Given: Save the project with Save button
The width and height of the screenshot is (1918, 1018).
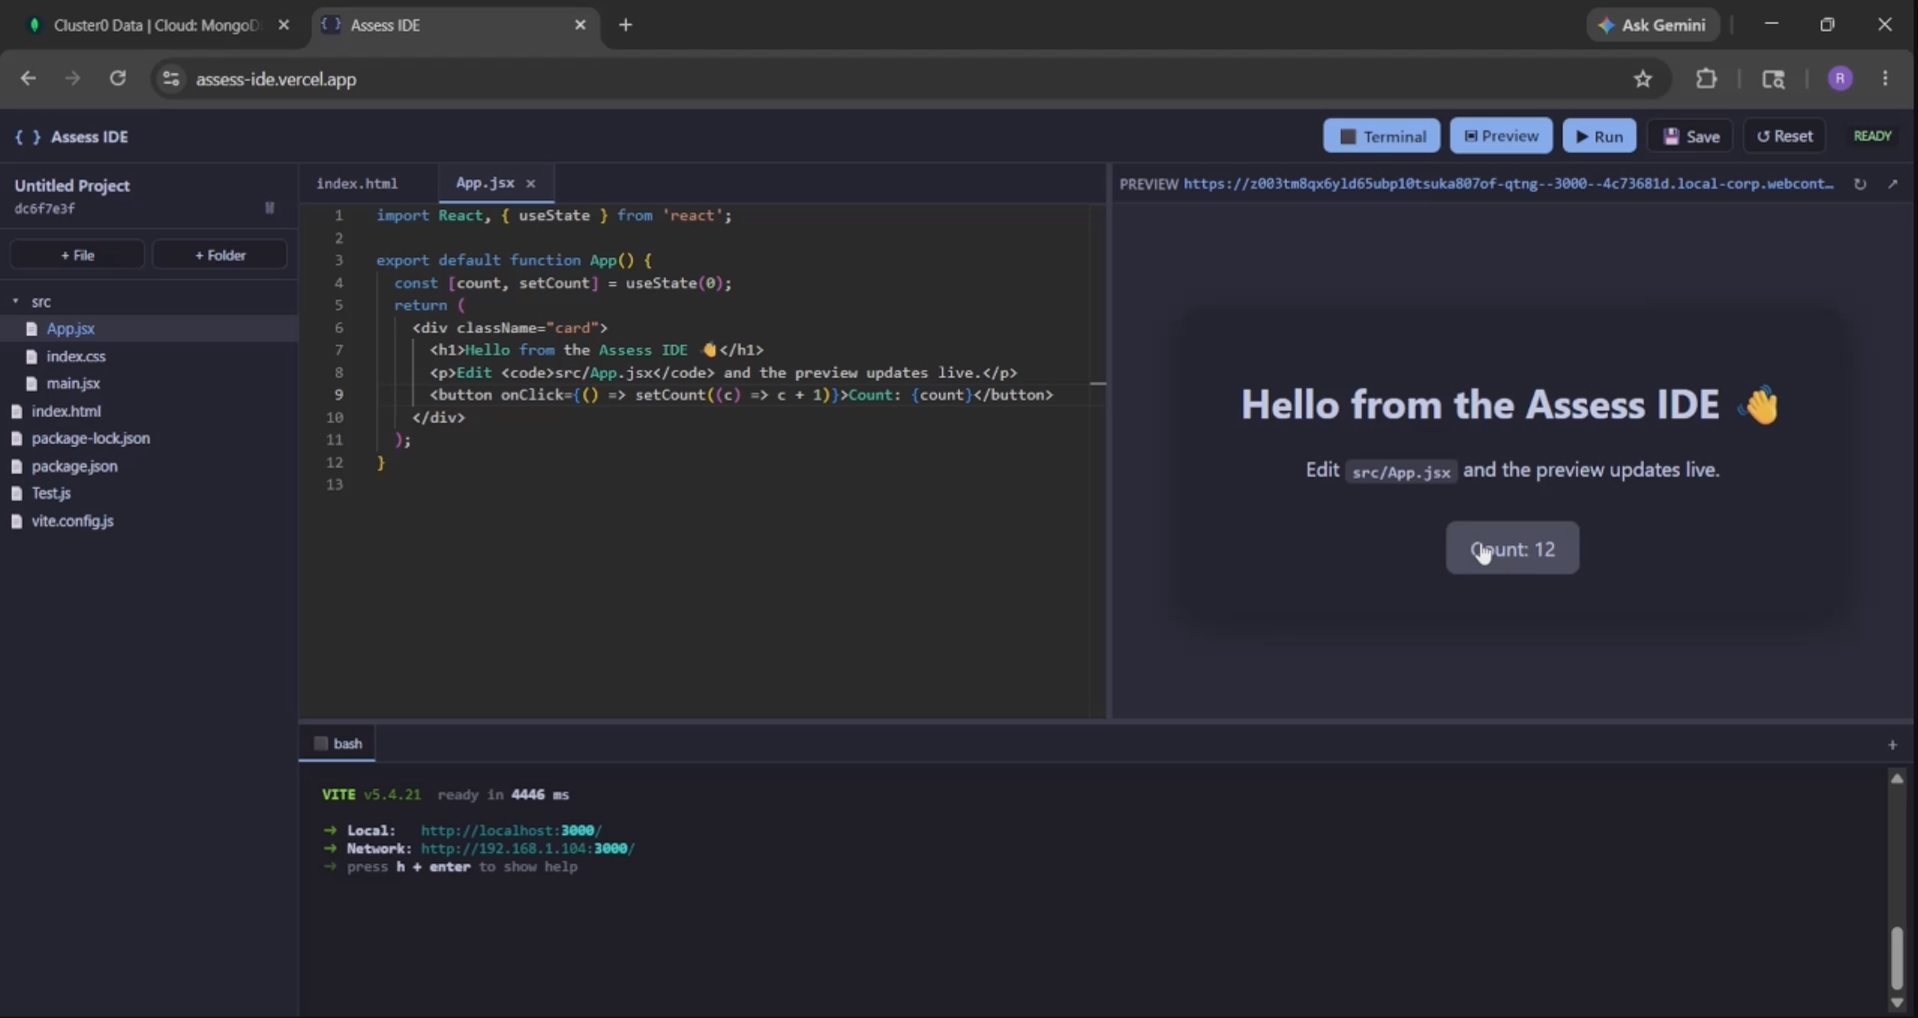Looking at the screenshot, I should [x=1690, y=136].
